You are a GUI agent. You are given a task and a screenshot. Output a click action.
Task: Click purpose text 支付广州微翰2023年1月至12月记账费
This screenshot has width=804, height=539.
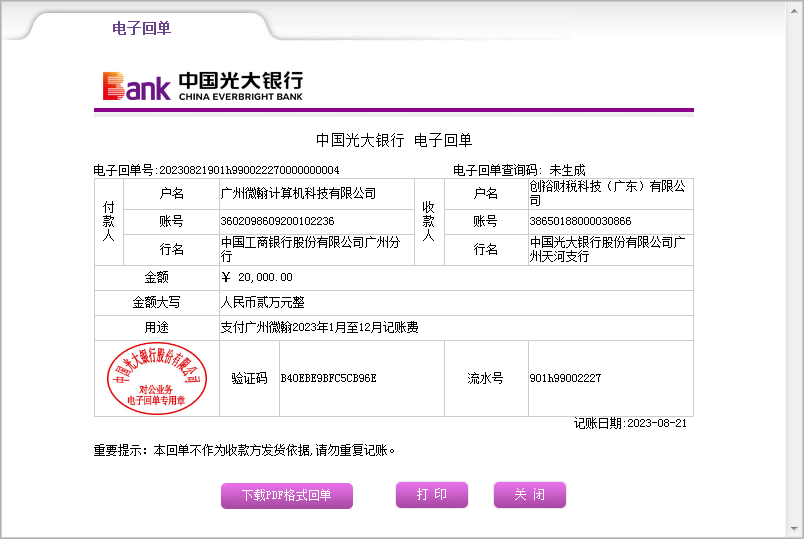coord(319,327)
